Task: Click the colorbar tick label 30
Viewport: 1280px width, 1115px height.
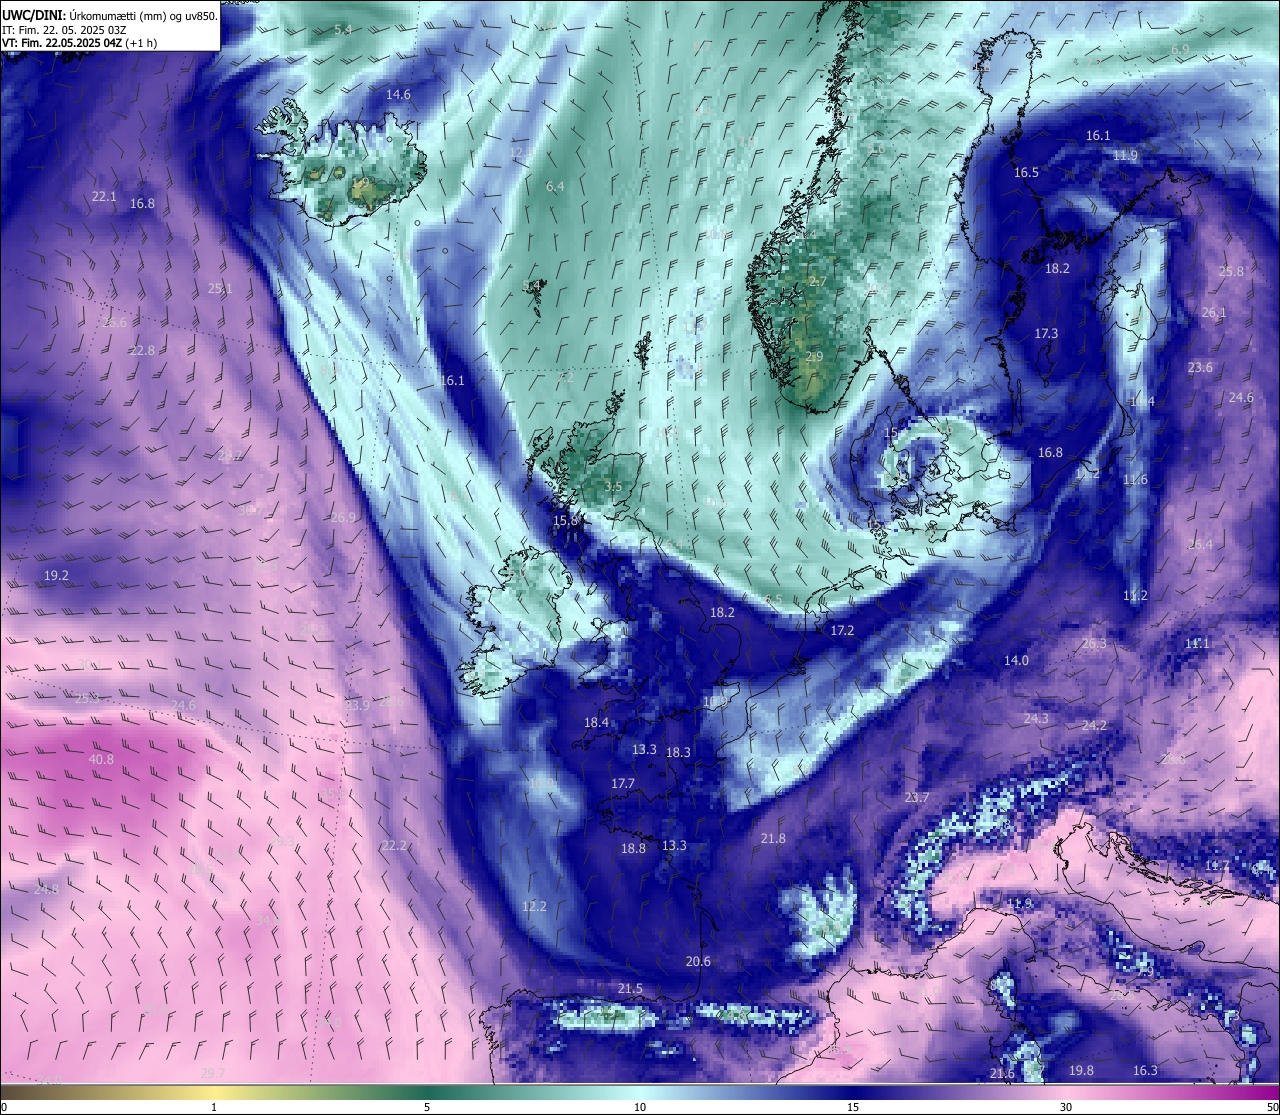Action: [x=1066, y=1107]
